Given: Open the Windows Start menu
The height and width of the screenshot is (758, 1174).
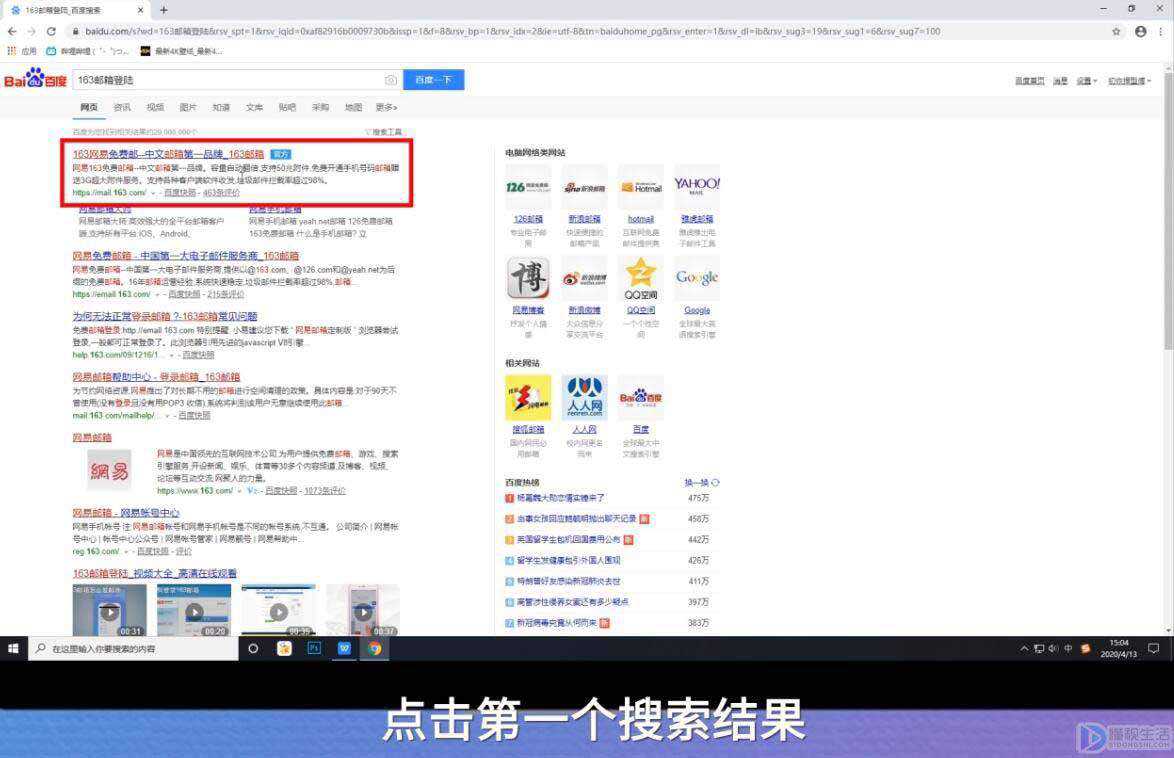Looking at the screenshot, I should click(13, 649).
